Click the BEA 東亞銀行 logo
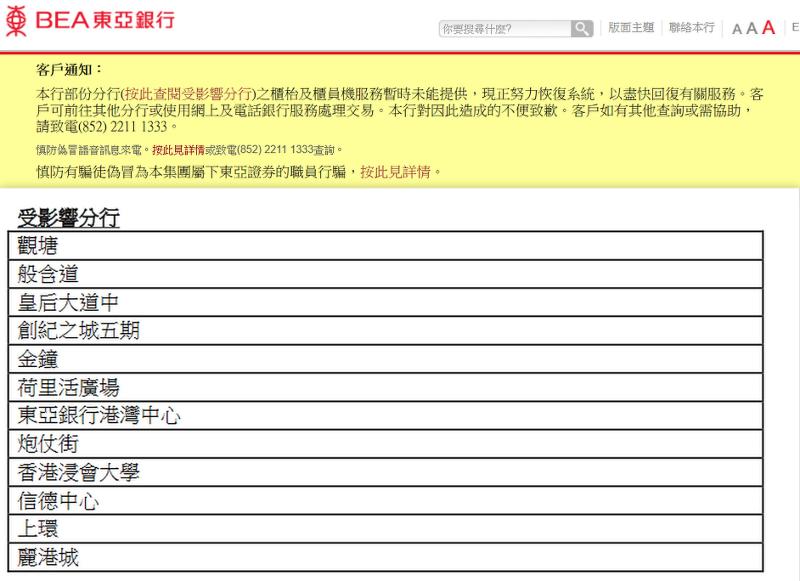Image resolution: width=800 pixels, height=581 pixels. click(x=90, y=20)
